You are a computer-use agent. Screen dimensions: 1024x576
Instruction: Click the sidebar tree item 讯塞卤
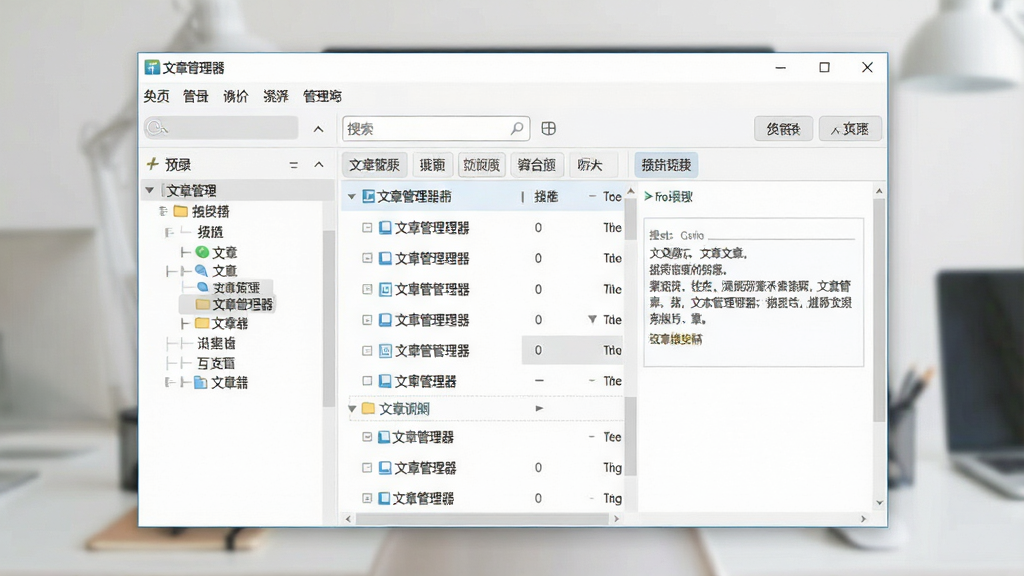pyautogui.click(x=216, y=343)
